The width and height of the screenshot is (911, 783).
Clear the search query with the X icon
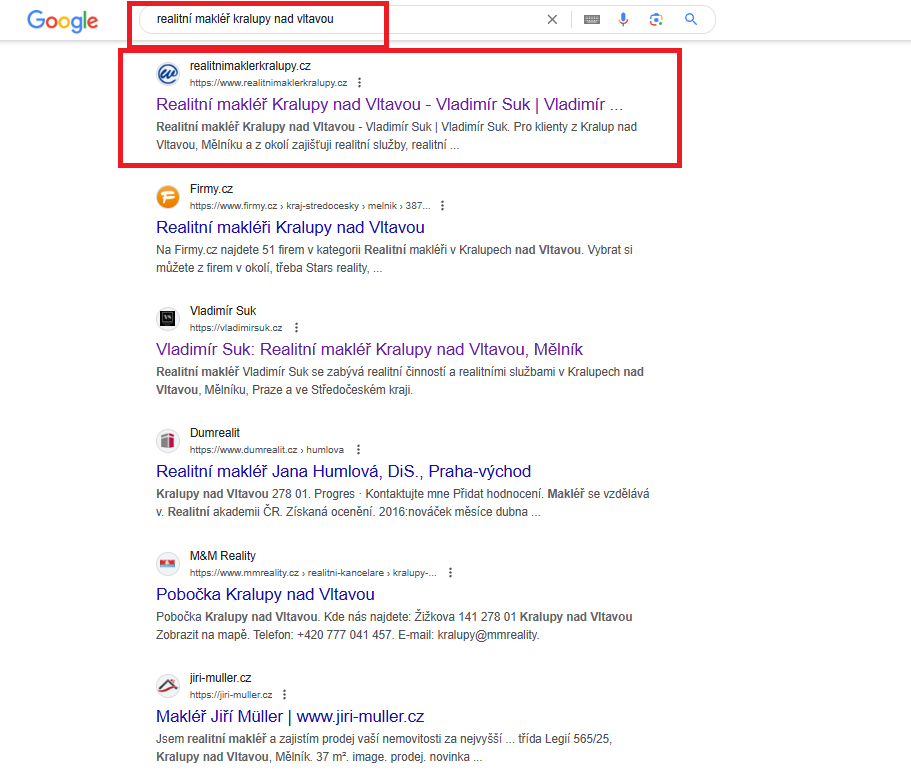pos(552,20)
